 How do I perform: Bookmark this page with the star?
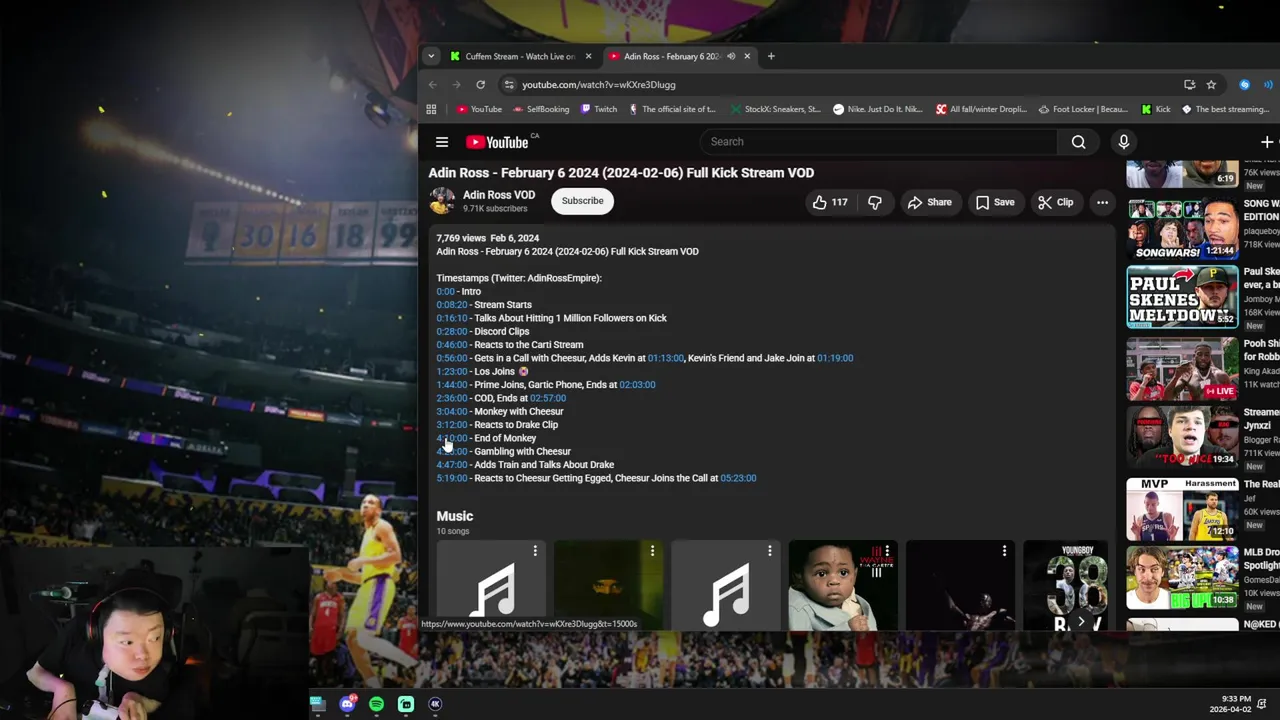click(x=1211, y=85)
